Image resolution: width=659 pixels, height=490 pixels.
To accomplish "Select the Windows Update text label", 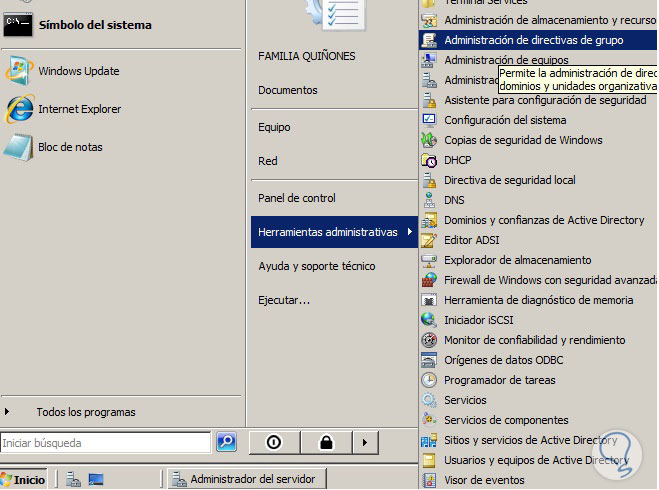I will [79, 71].
